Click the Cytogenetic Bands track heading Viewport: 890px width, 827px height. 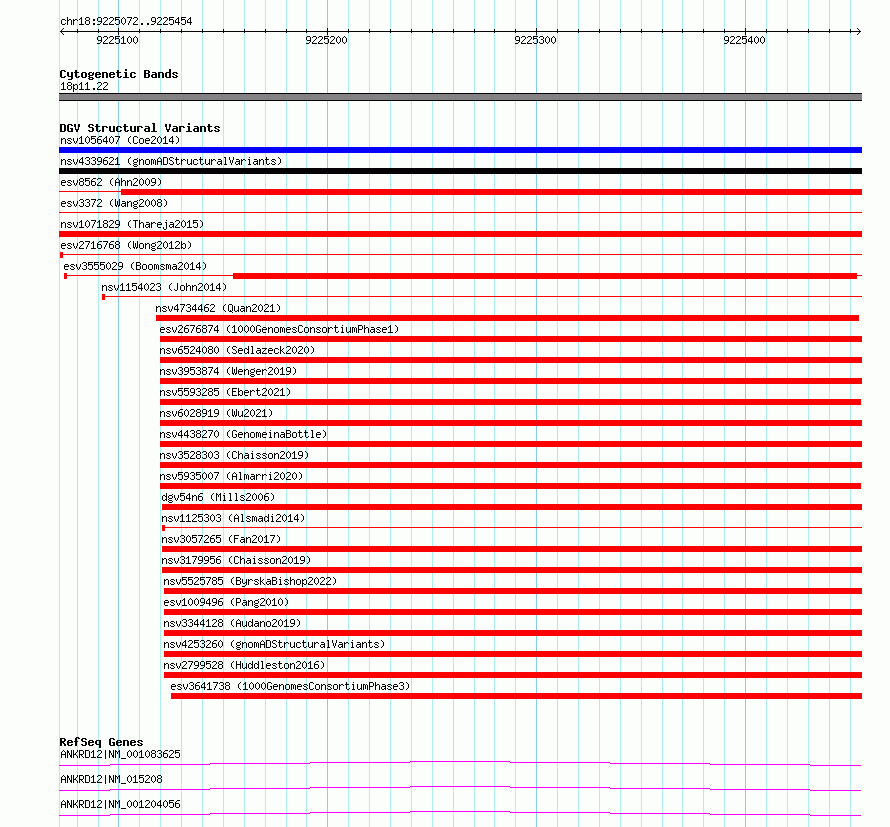point(119,74)
